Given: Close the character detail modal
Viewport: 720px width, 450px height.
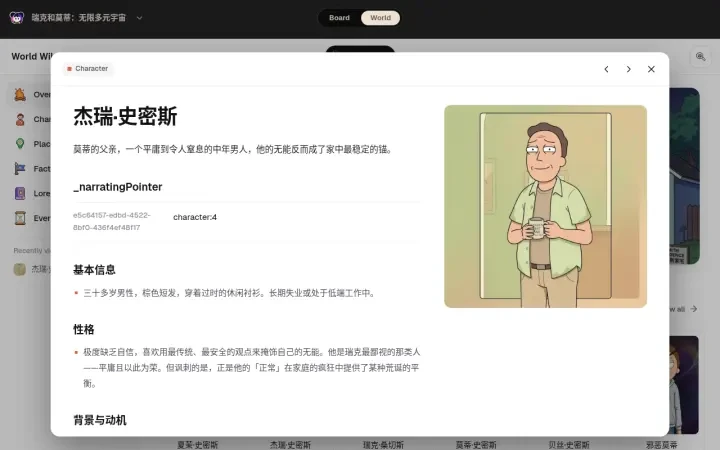Looking at the screenshot, I should coord(651,69).
